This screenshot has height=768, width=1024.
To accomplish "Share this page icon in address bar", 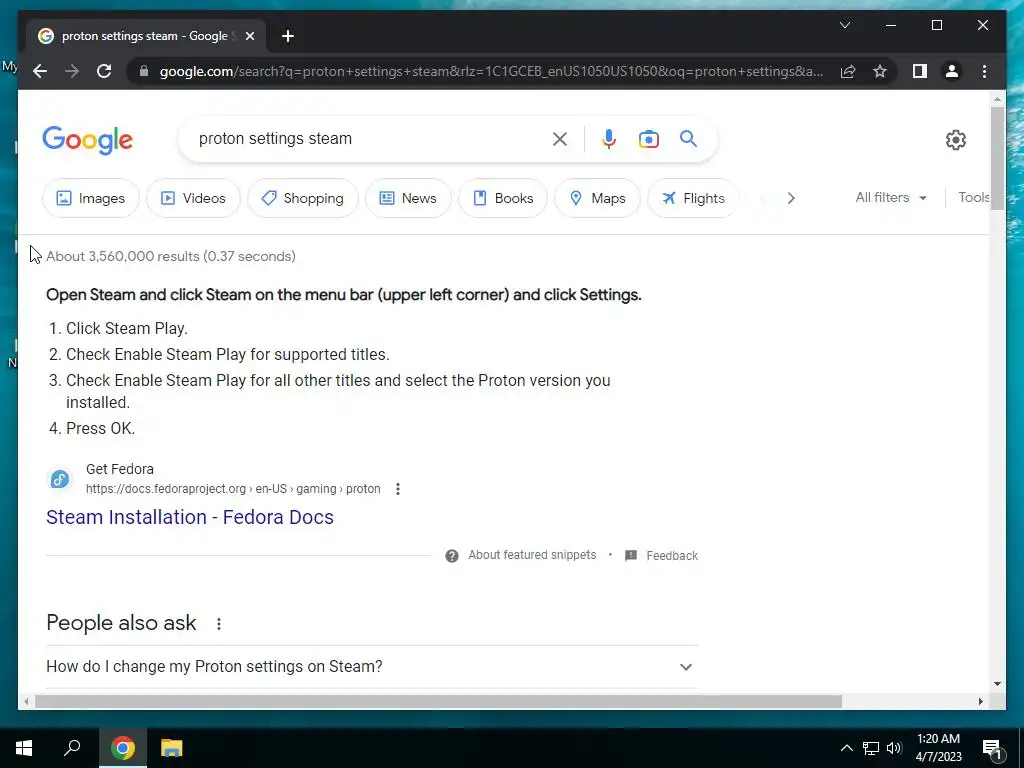I will 848,71.
